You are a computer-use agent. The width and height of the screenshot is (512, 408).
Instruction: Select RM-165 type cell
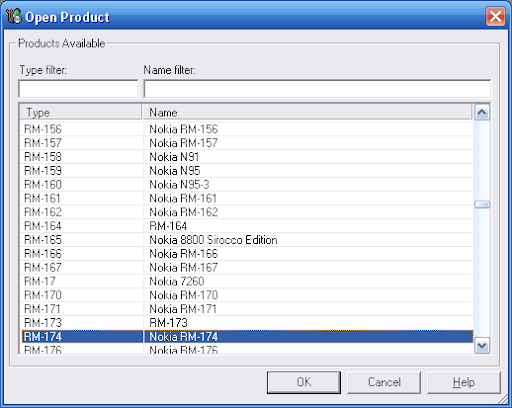point(82,240)
